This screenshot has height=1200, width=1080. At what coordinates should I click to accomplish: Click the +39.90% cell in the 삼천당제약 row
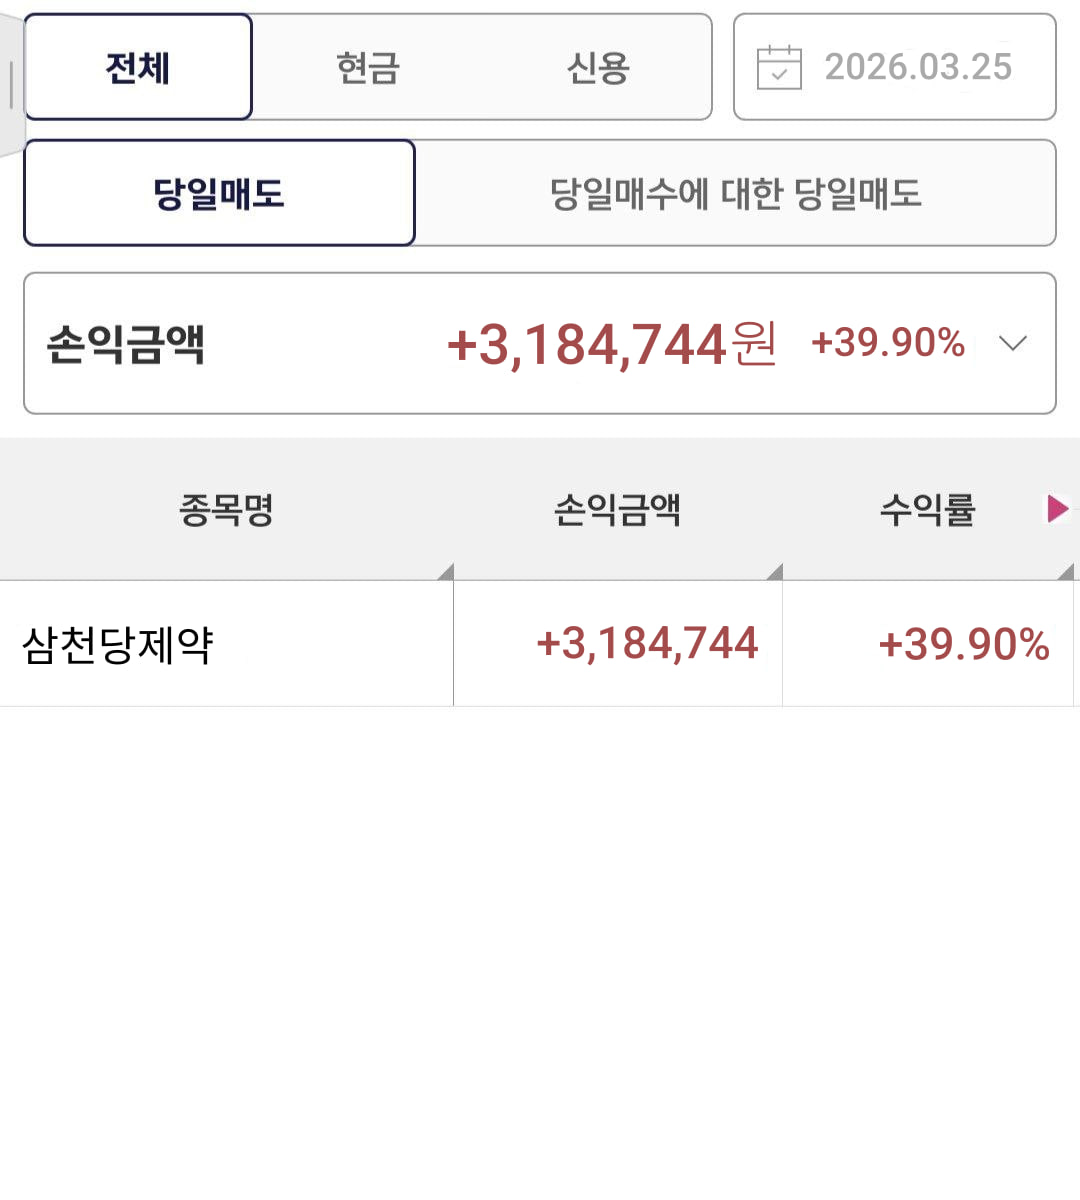(x=964, y=644)
